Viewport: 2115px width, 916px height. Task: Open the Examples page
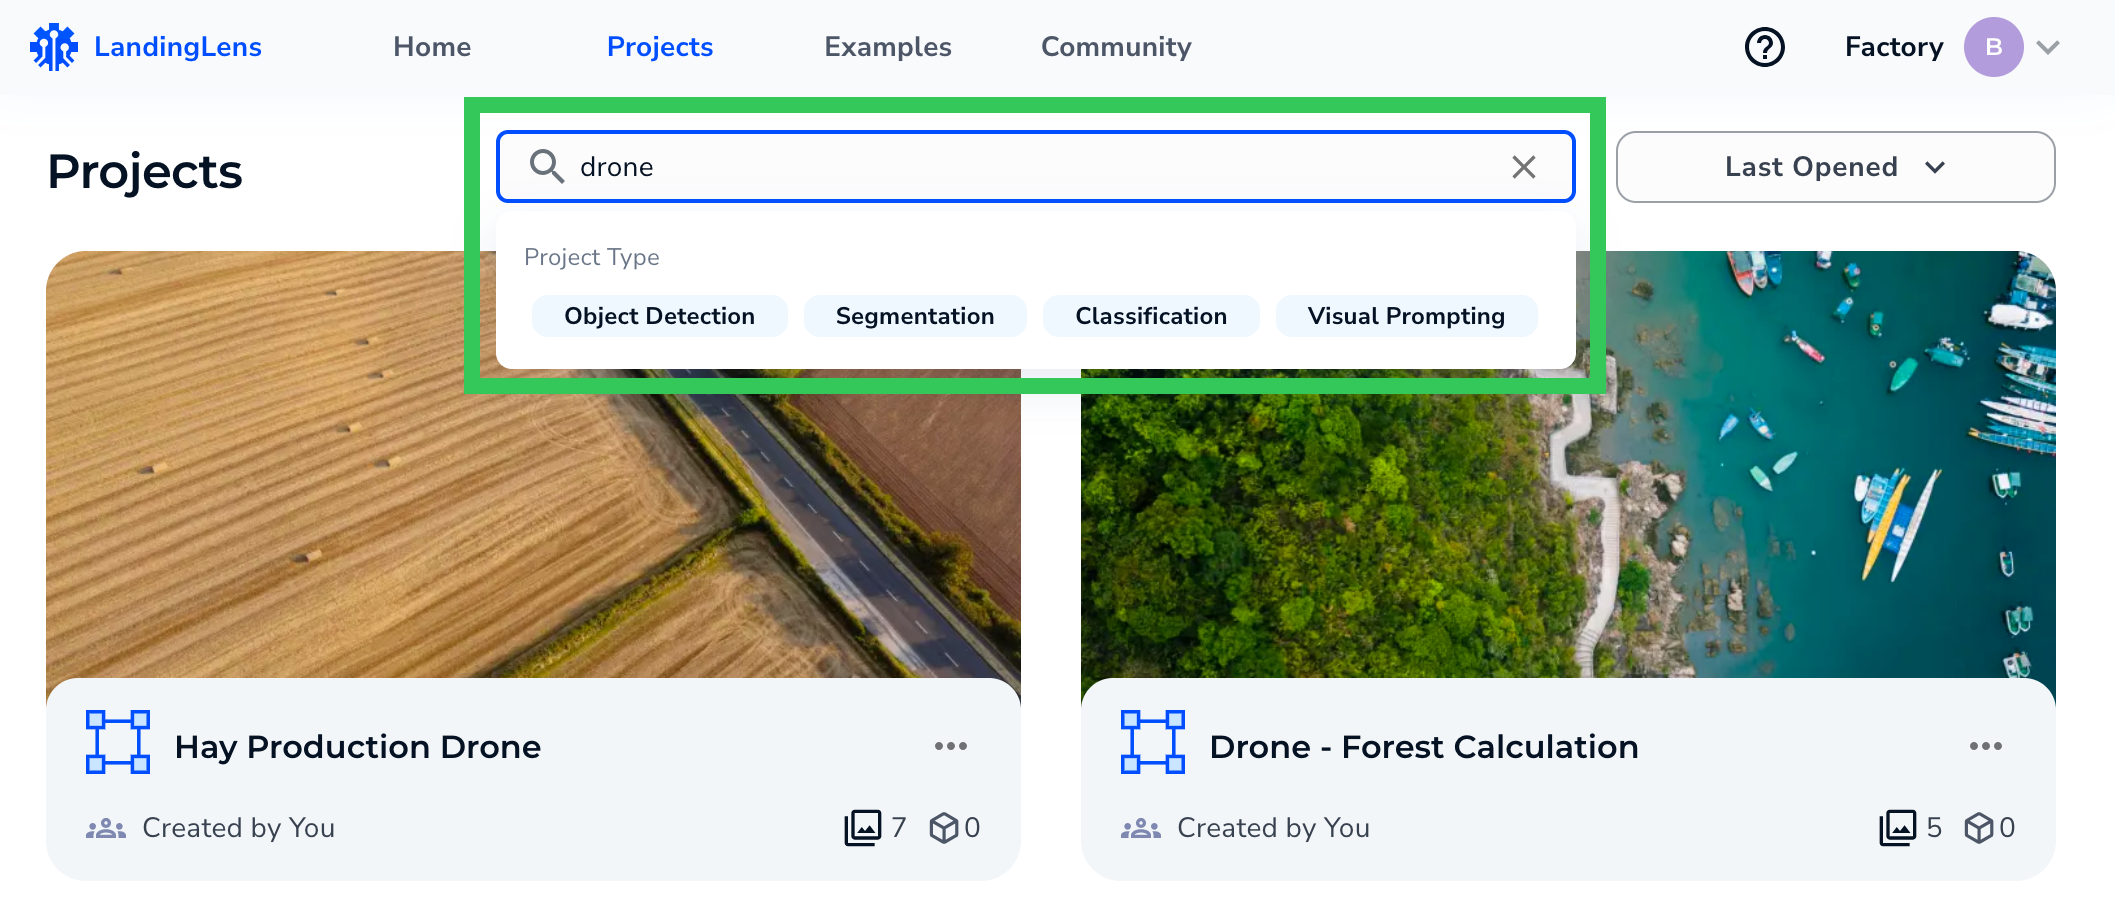pos(887,47)
